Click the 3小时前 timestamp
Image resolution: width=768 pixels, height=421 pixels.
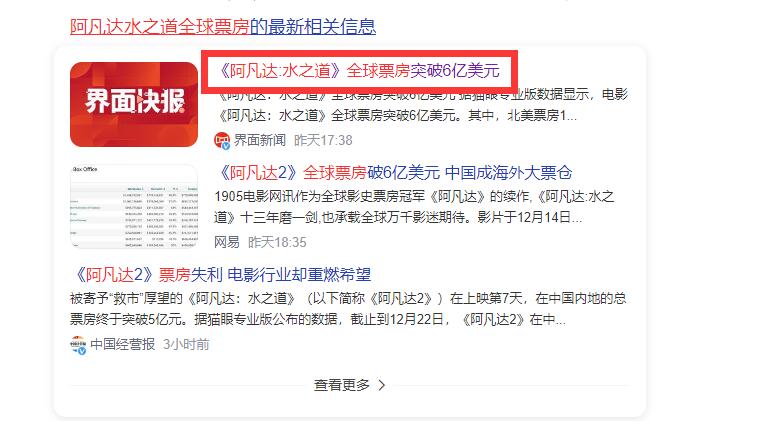pos(186,344)
